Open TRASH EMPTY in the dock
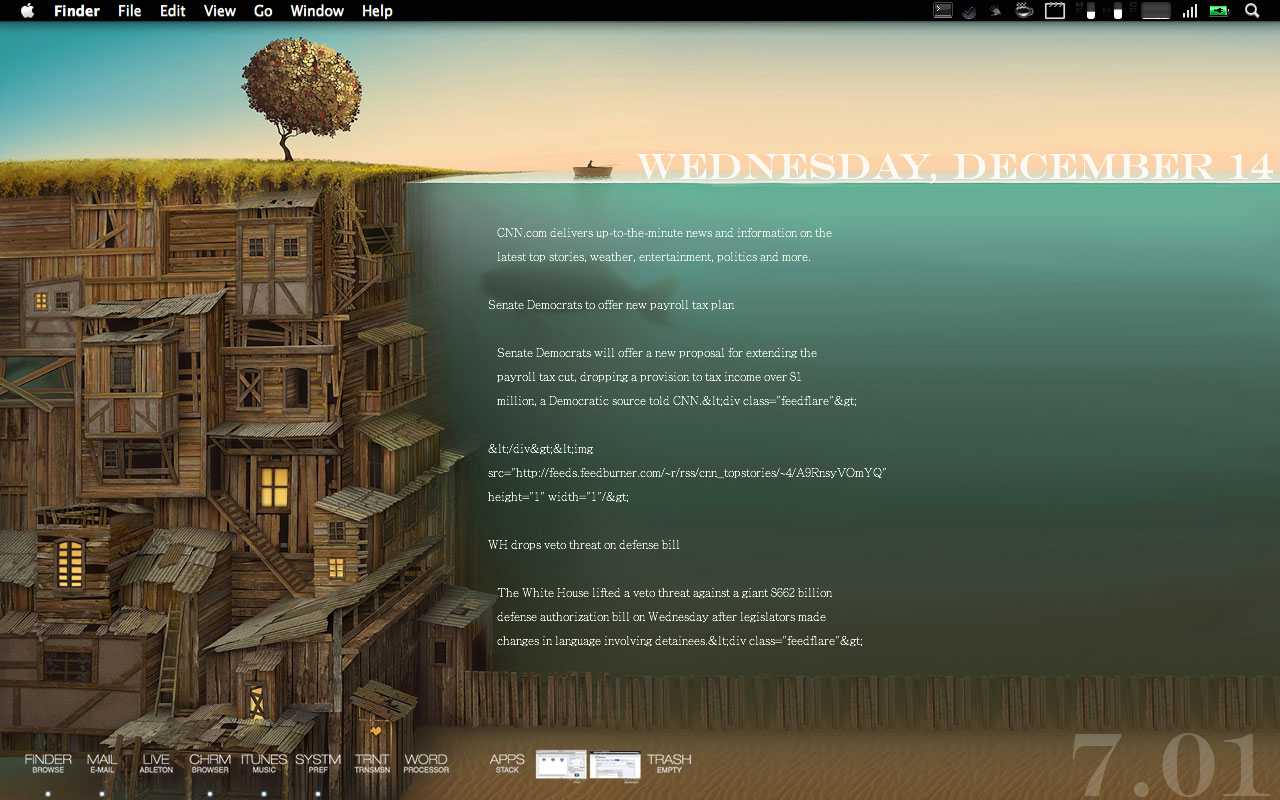Image resolution: width=1280 pixels, height=800 pixels. click(669, 764)
